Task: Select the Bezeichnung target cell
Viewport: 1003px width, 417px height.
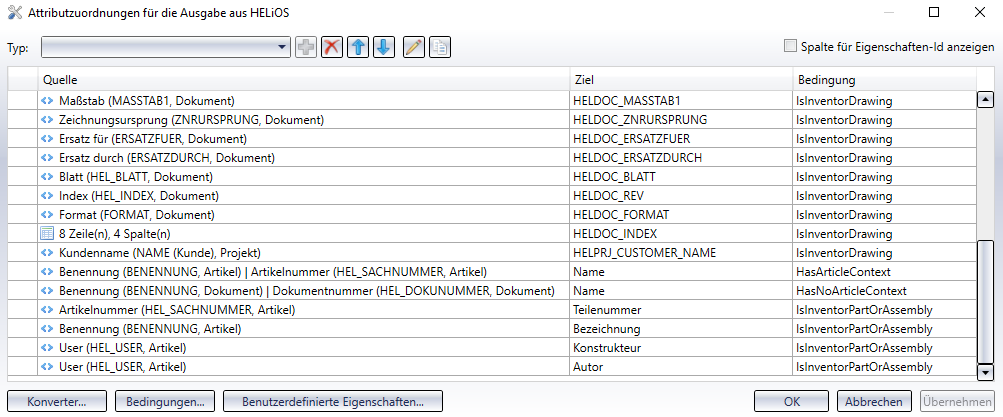Action: tap(681, 329)
